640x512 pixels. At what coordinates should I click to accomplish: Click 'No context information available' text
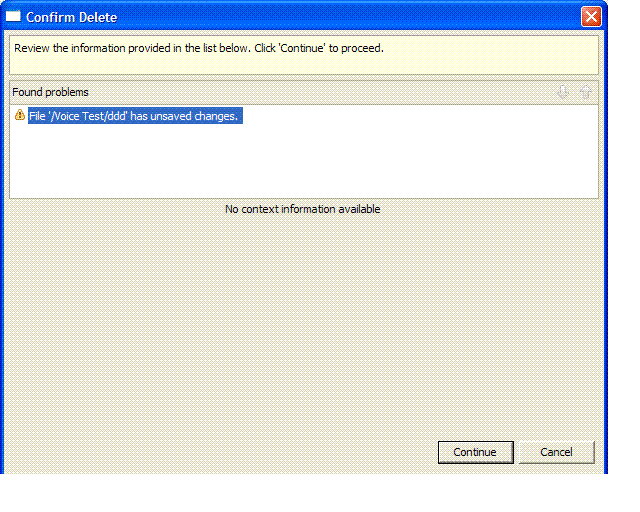tap(302, 209)
